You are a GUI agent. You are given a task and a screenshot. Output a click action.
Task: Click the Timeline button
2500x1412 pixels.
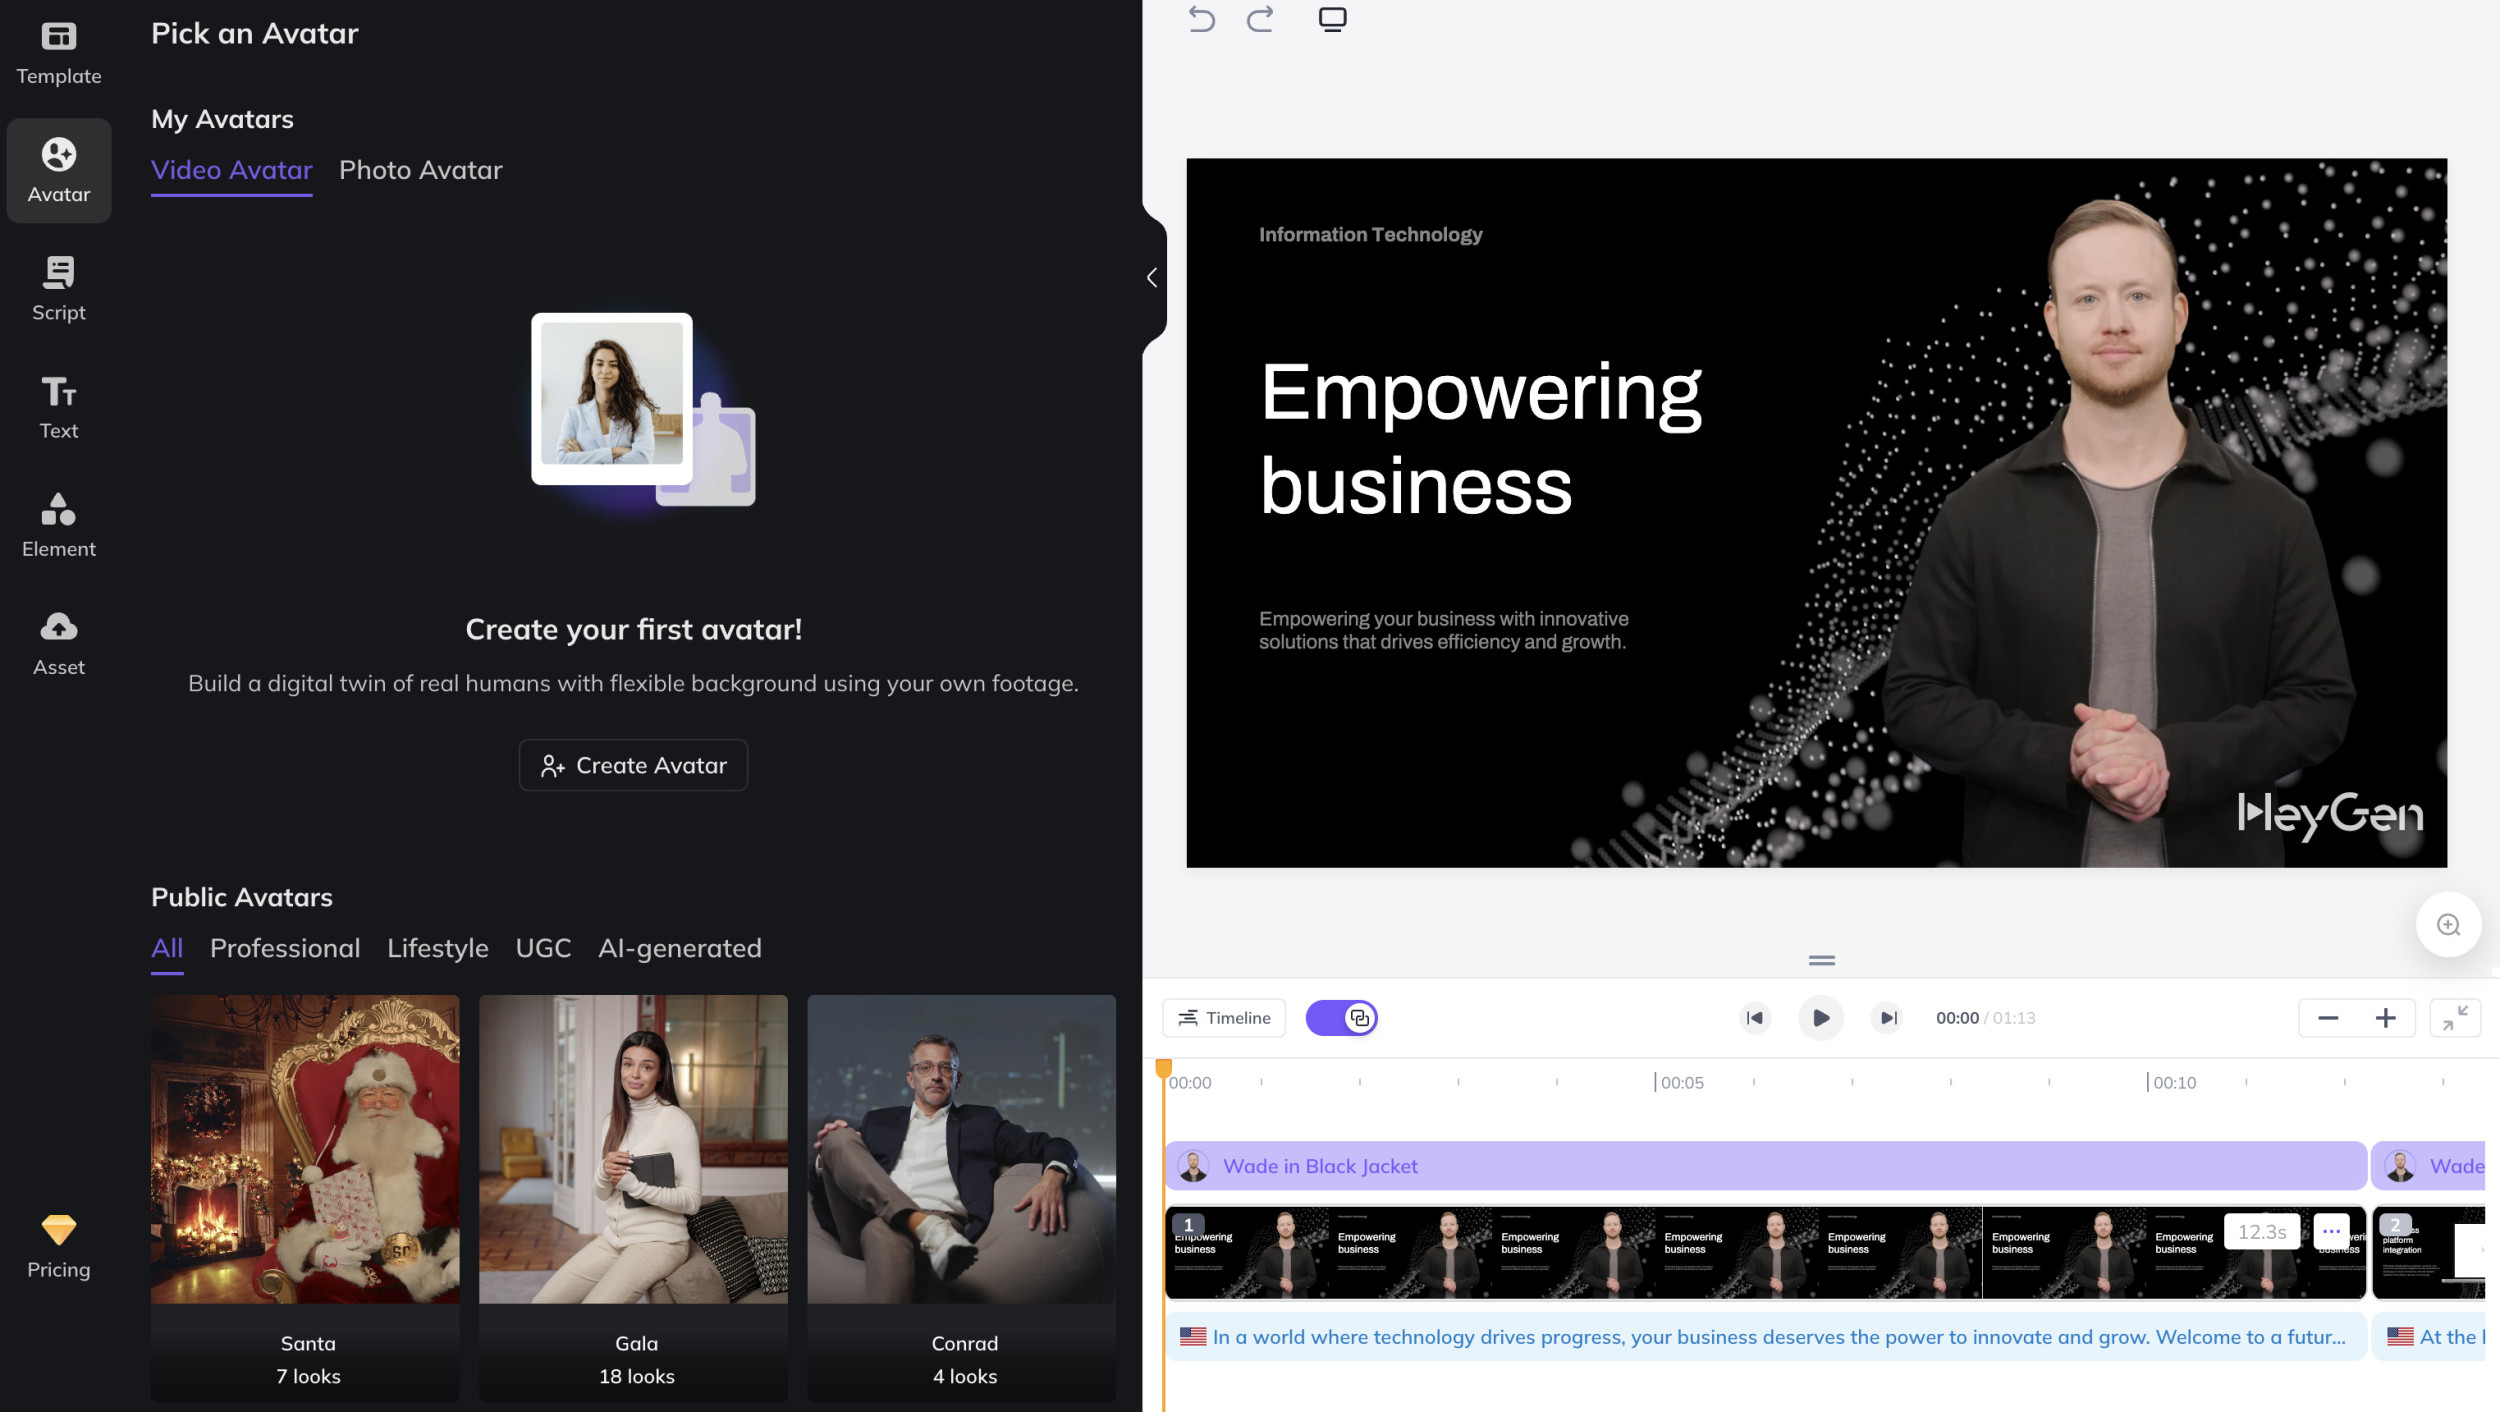[x=1224, y=1018]
